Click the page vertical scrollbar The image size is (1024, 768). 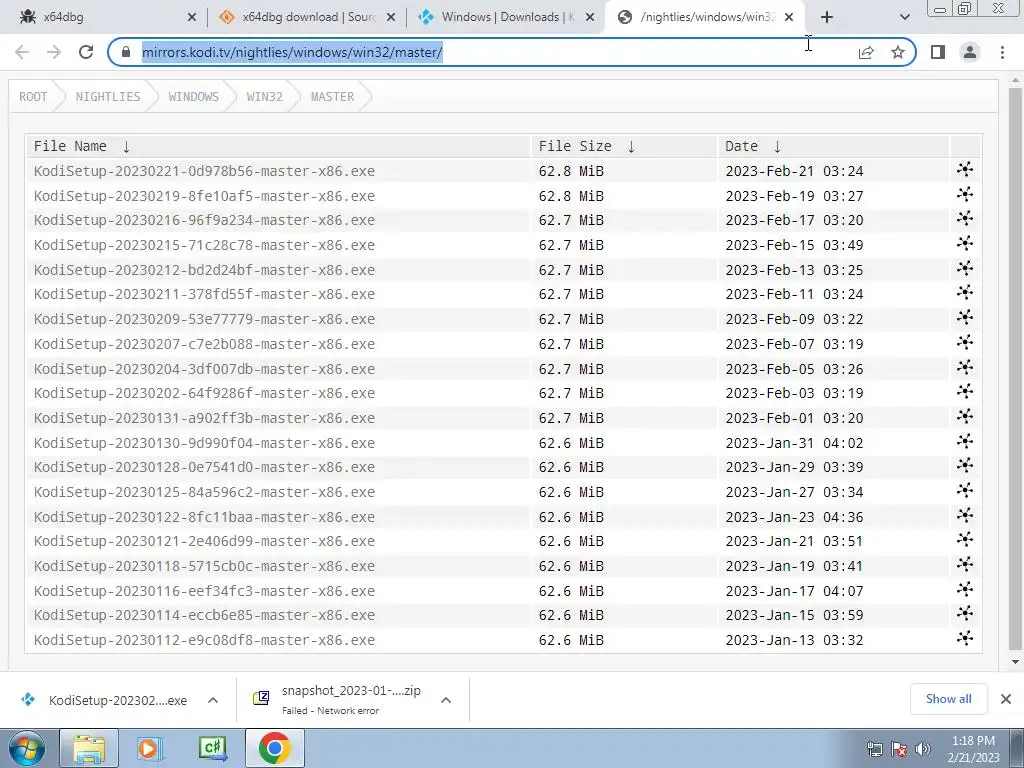[x=1015, y=369]
